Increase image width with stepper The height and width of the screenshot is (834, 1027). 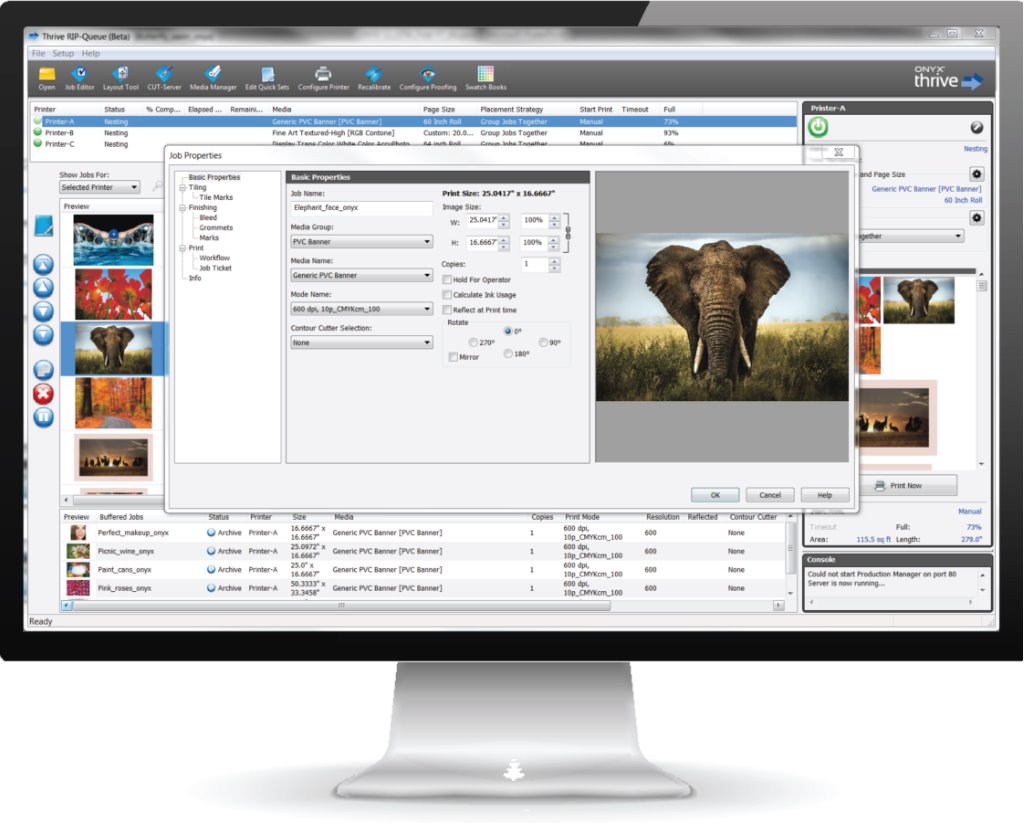click(504, 217)
